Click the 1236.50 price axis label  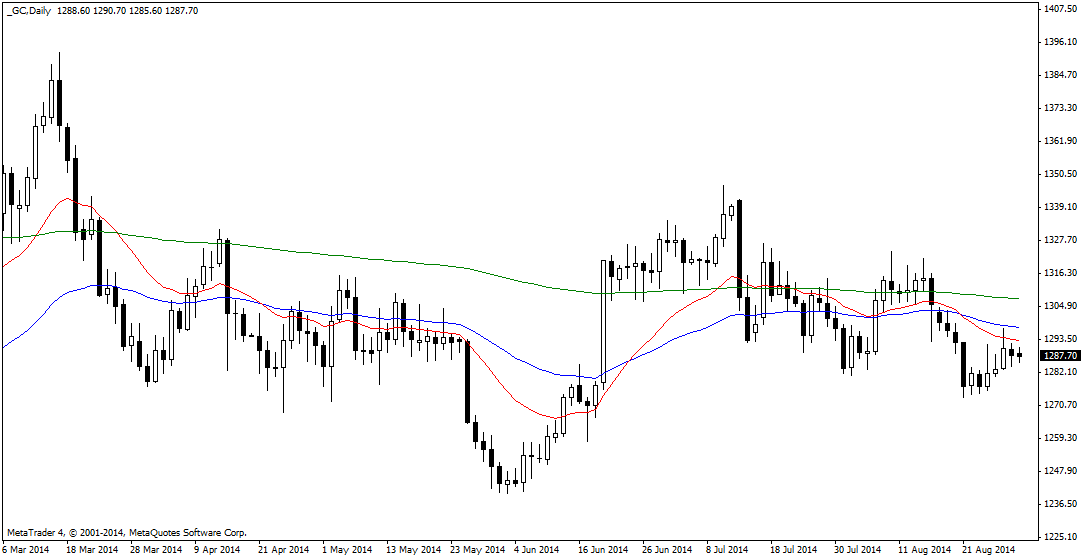click(1061, 504)
